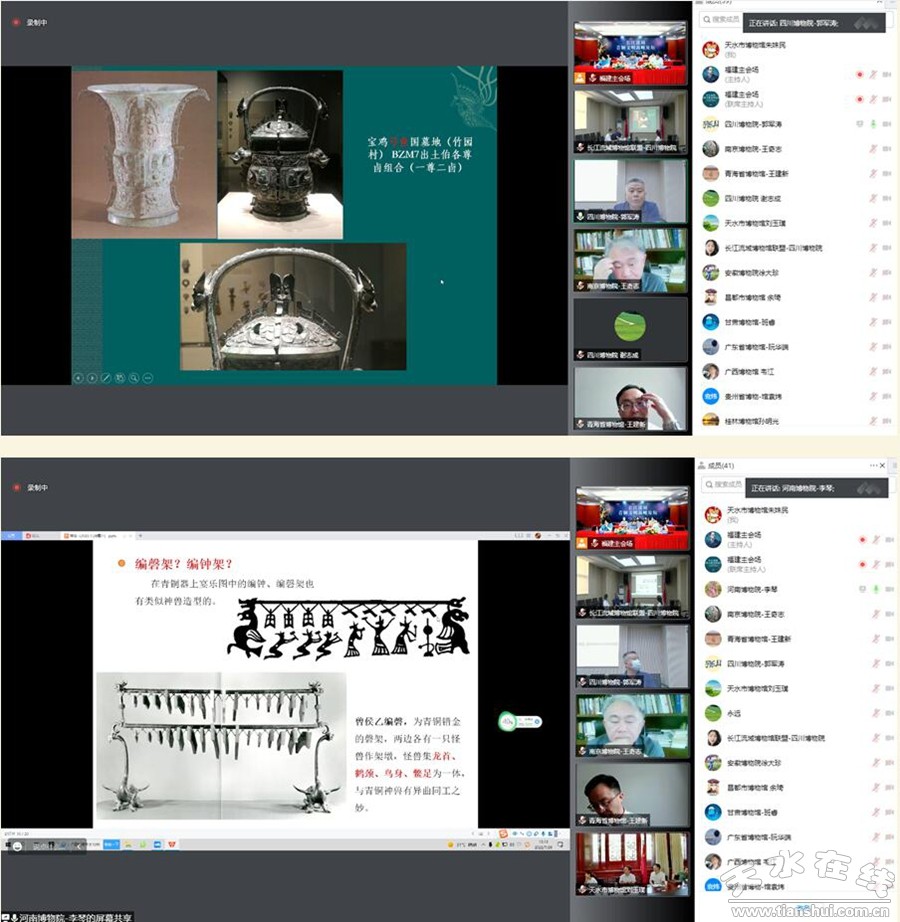Select 福建主会场 video thumbnail in top window
This screenshot has height=922, width=900.
point(631,52)
